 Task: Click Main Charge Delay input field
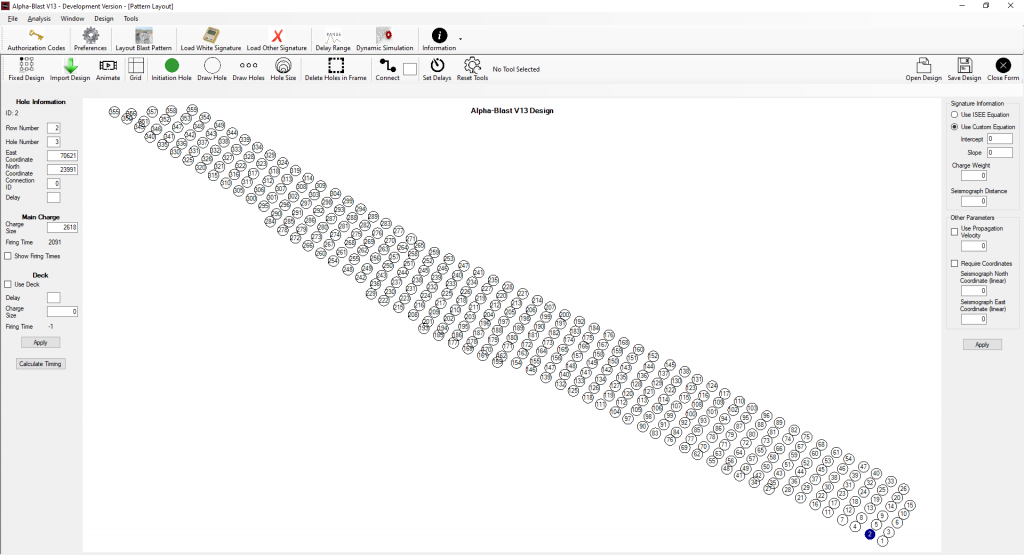coord(54,198)
